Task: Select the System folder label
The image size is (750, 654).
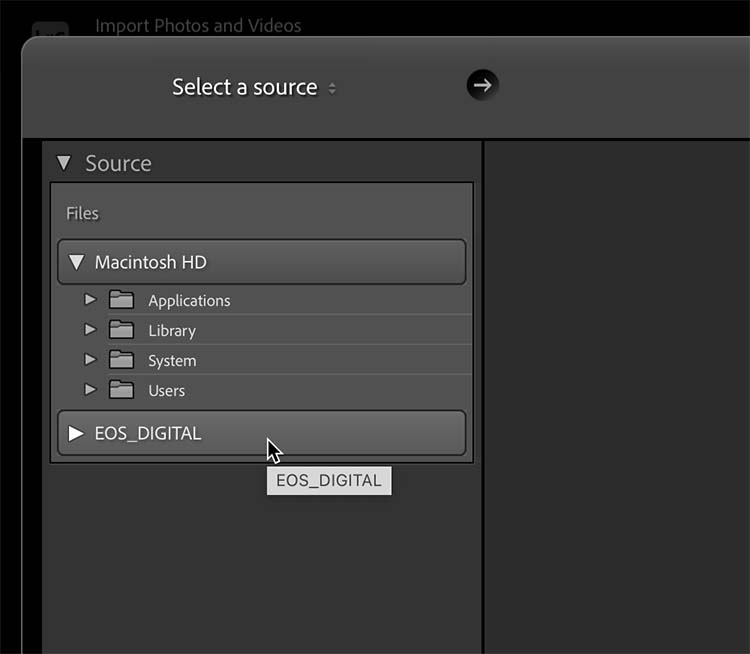Action: [x=172, y=361]
